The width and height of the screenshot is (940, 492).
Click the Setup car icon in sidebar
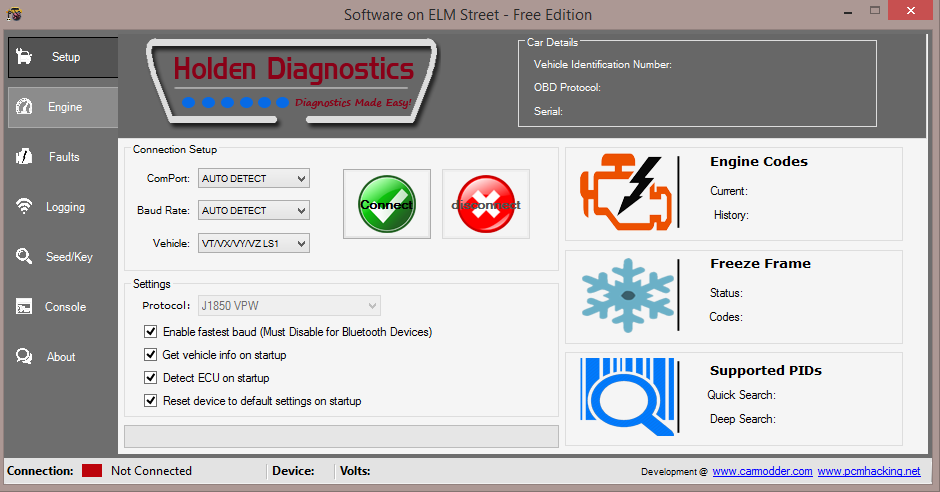pos(24,57)
